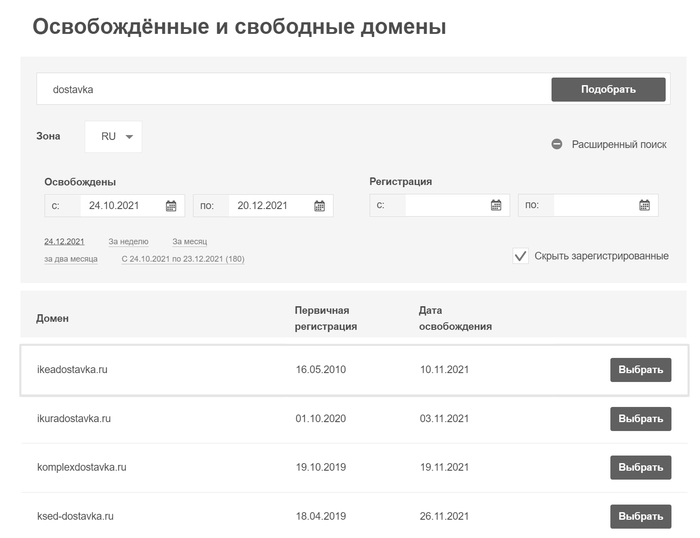
Task: Open calendar for released 'from' date
Action: pyautogui.click(x=171, y=206)
